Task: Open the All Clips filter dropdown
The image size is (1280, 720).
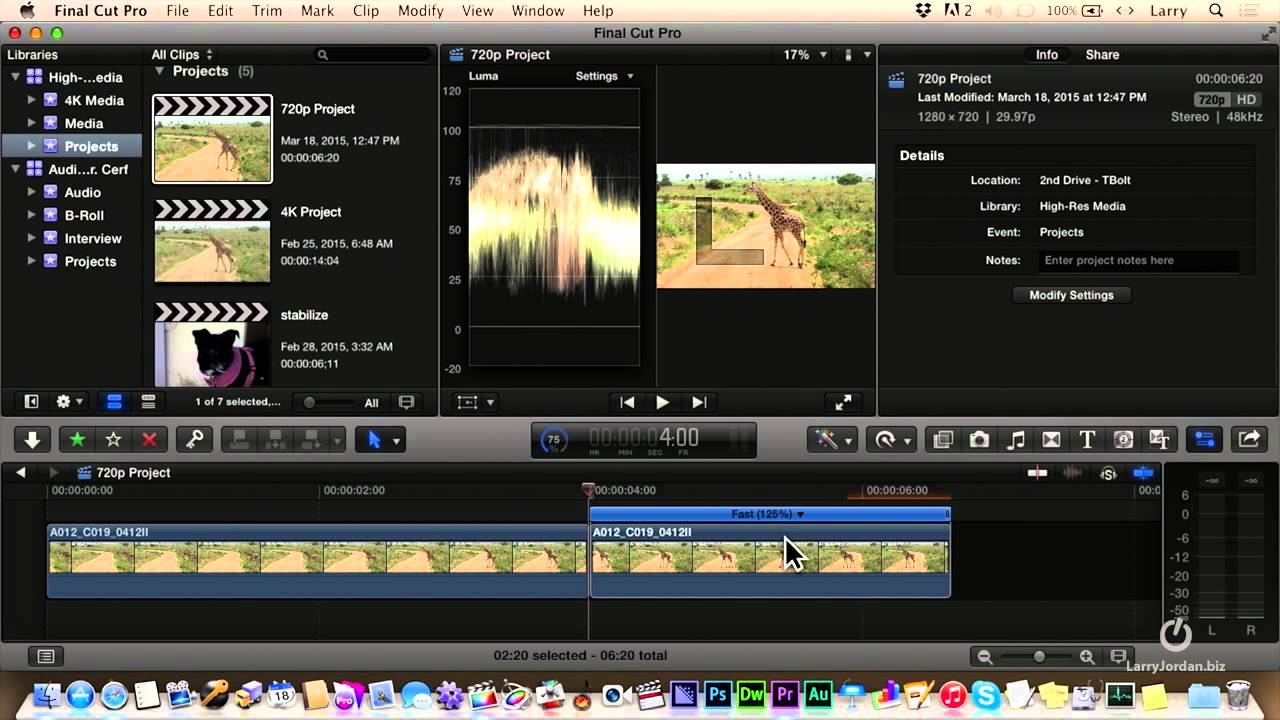Action: point(182,55)
